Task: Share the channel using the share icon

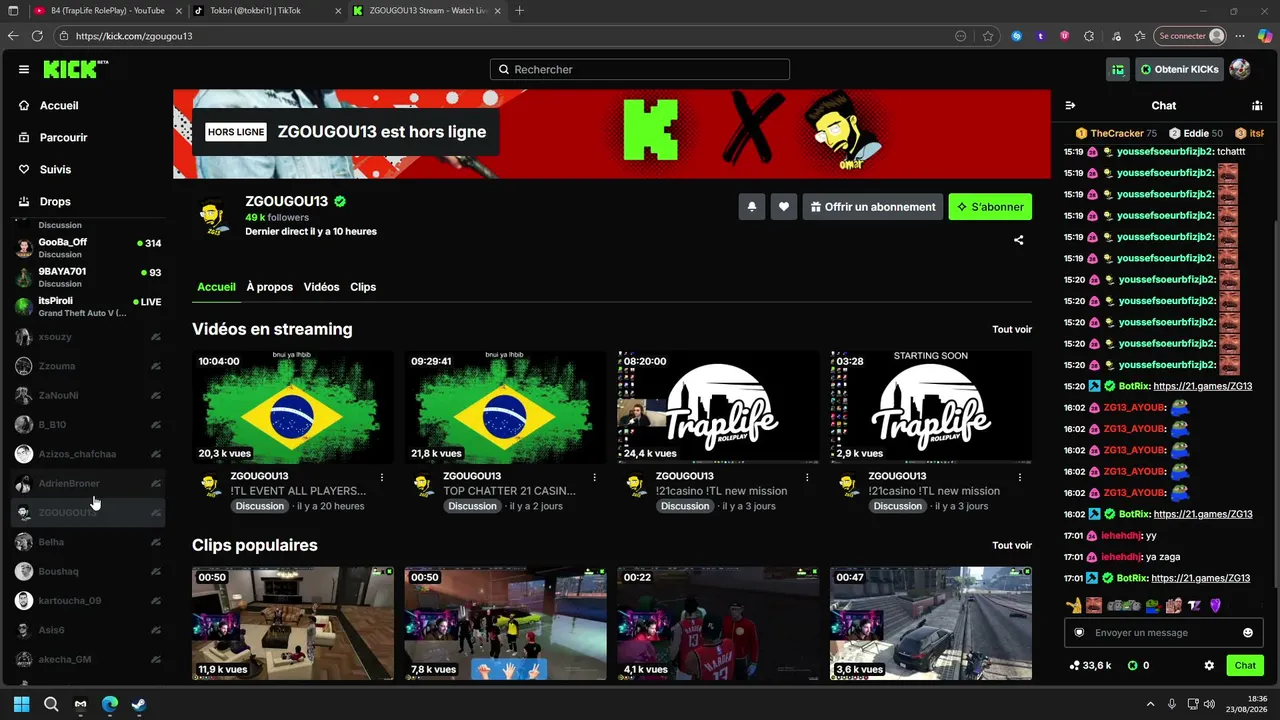Action: (1019, 240)
